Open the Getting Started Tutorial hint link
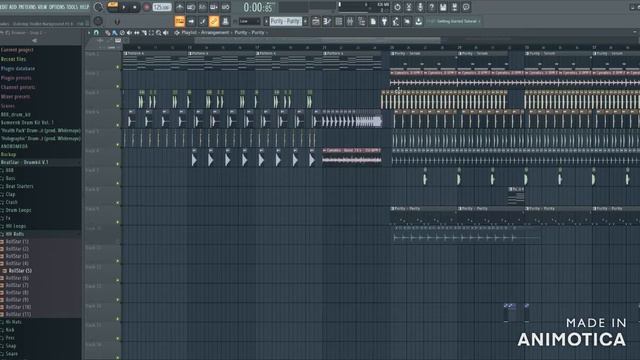Screen dimensions: 640x360 click(x=457, y=21)
